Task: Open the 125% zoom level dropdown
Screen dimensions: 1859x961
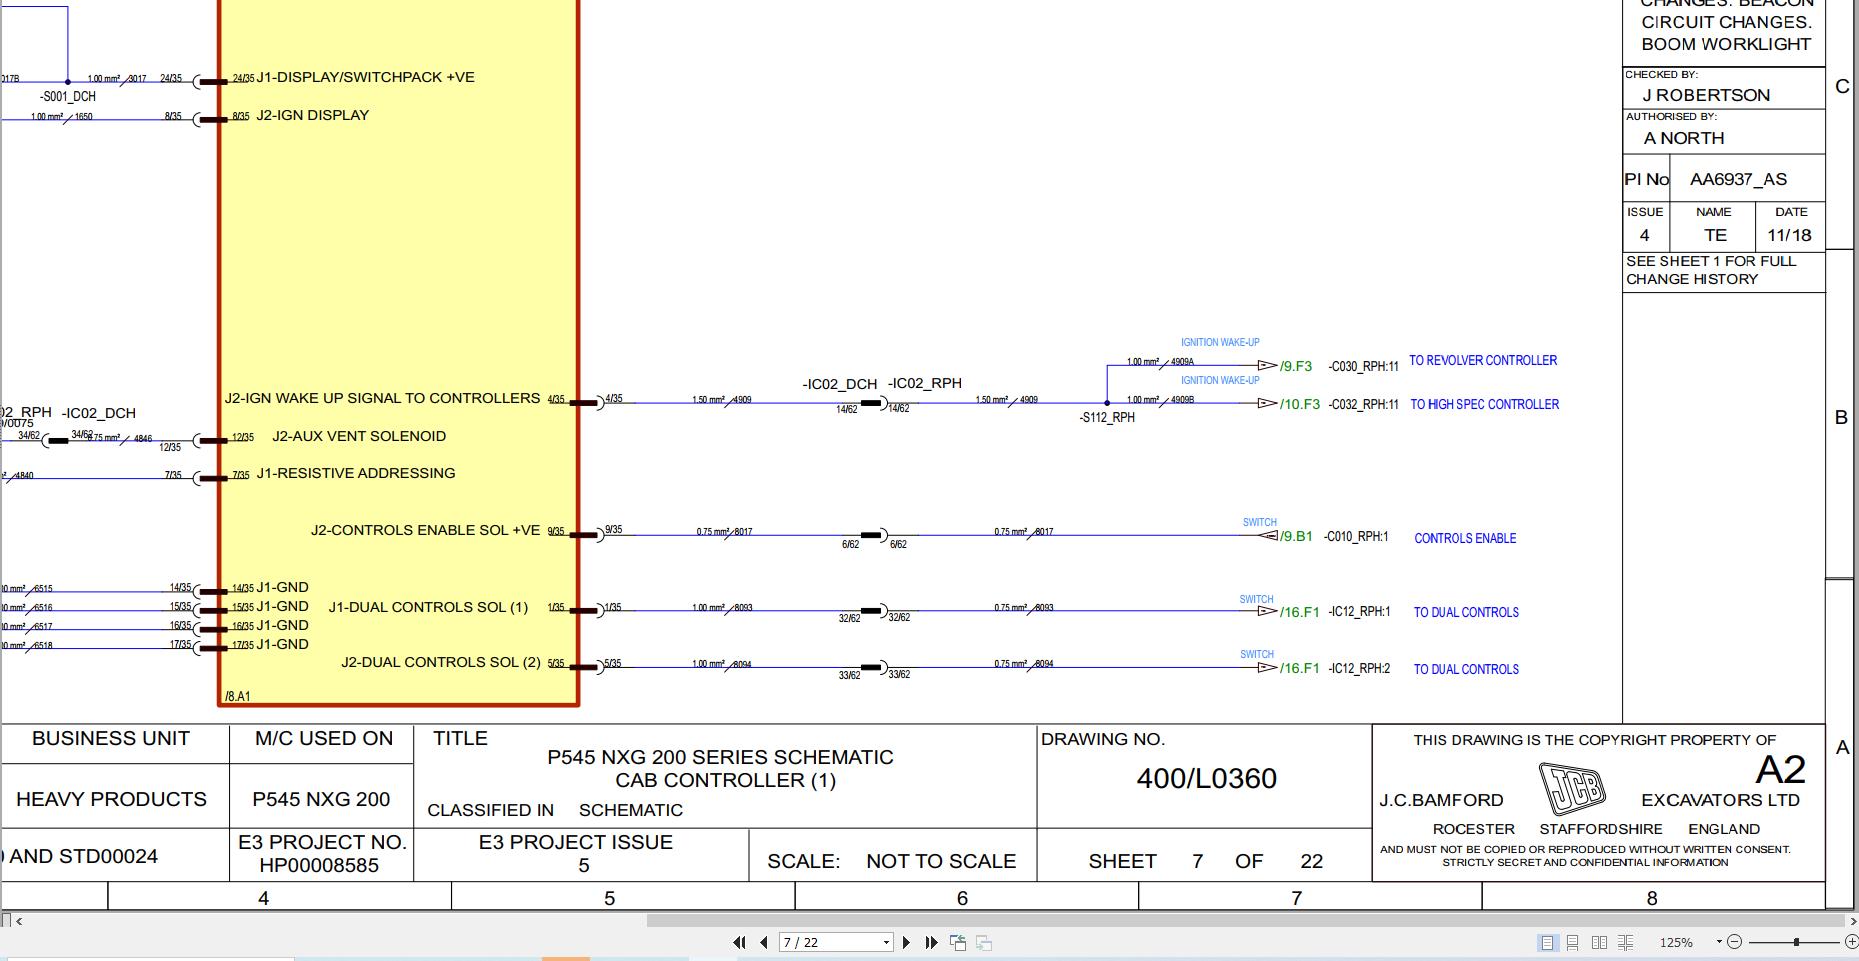Action: (x=1719, y=942)
